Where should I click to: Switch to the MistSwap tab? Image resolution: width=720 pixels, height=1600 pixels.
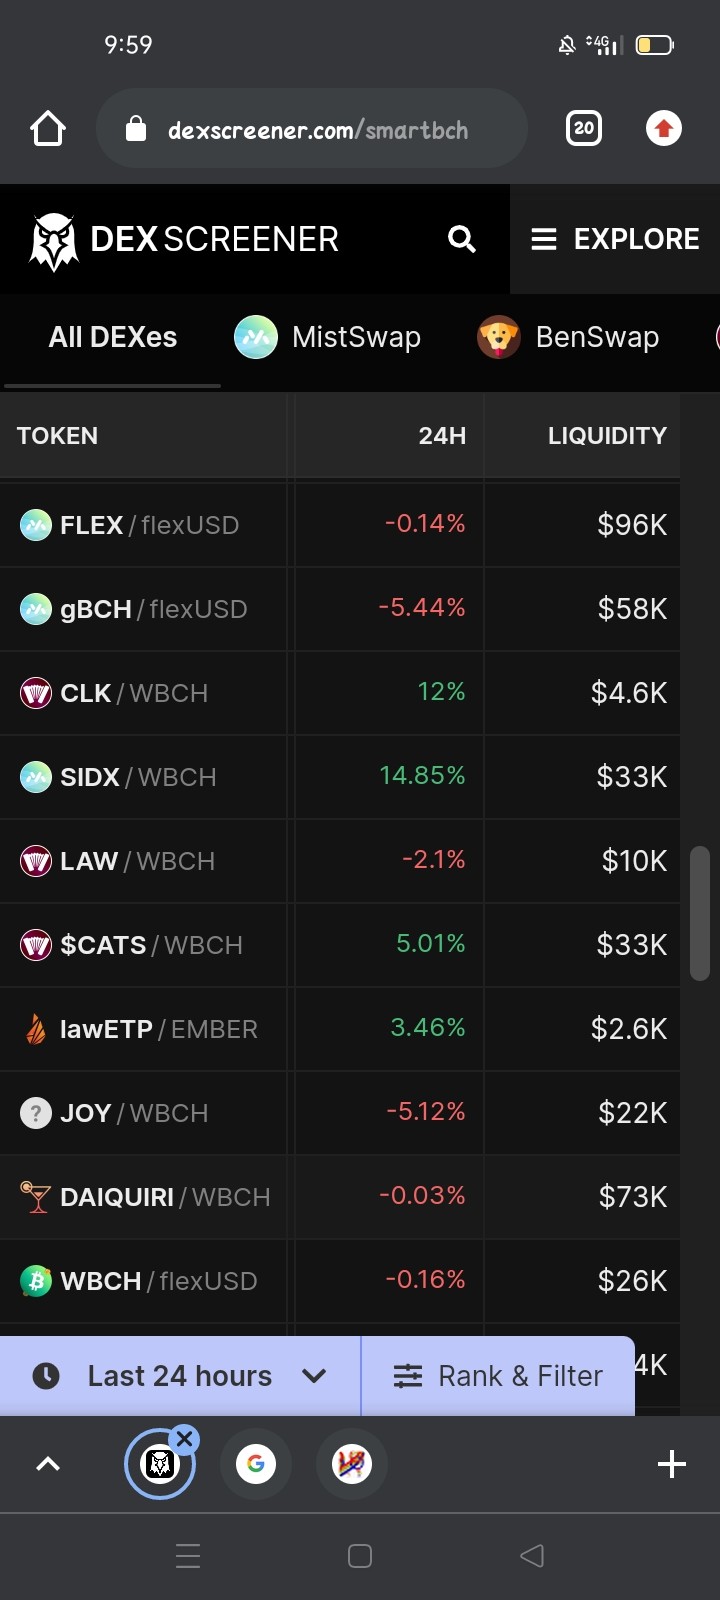(328, 337)
